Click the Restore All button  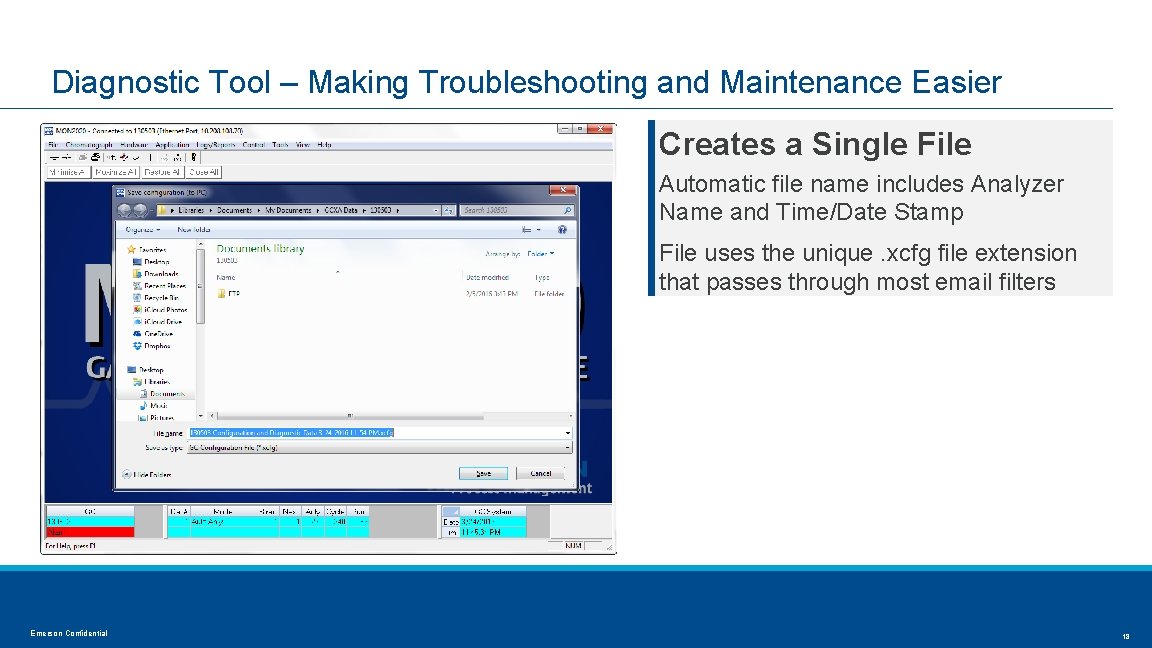tap(162, 172)
